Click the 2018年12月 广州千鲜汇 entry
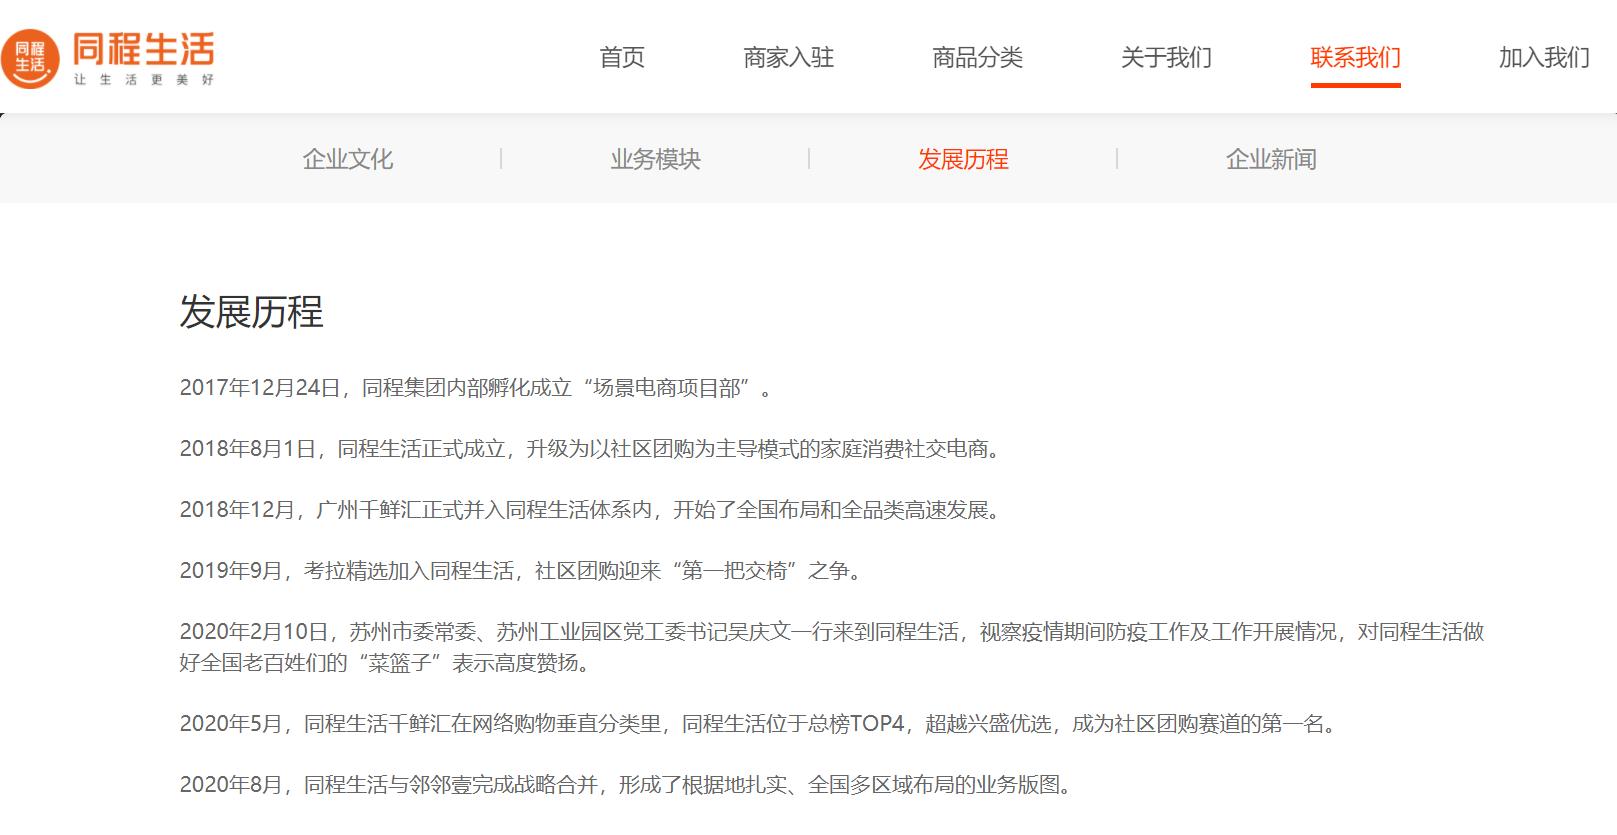Viewport: 1617px width, 835px height. coord(591,510)
